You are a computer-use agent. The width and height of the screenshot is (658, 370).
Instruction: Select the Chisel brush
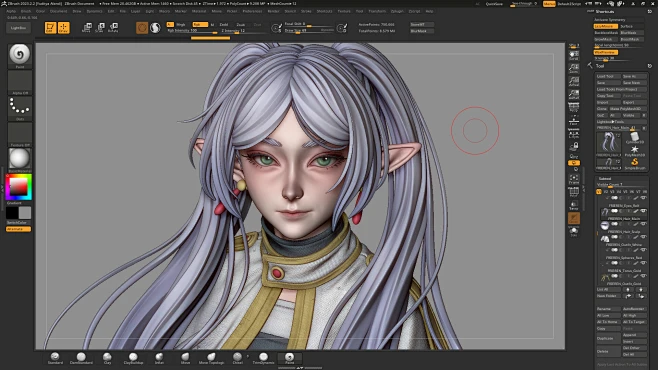[237, 358]
